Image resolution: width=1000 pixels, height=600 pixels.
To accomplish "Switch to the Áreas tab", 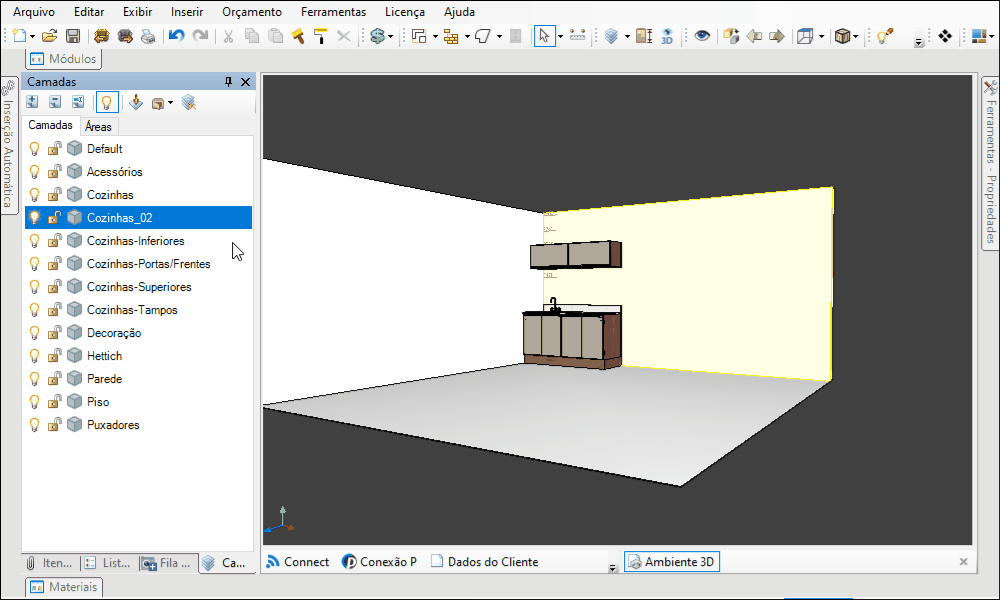I will [98, 126].
